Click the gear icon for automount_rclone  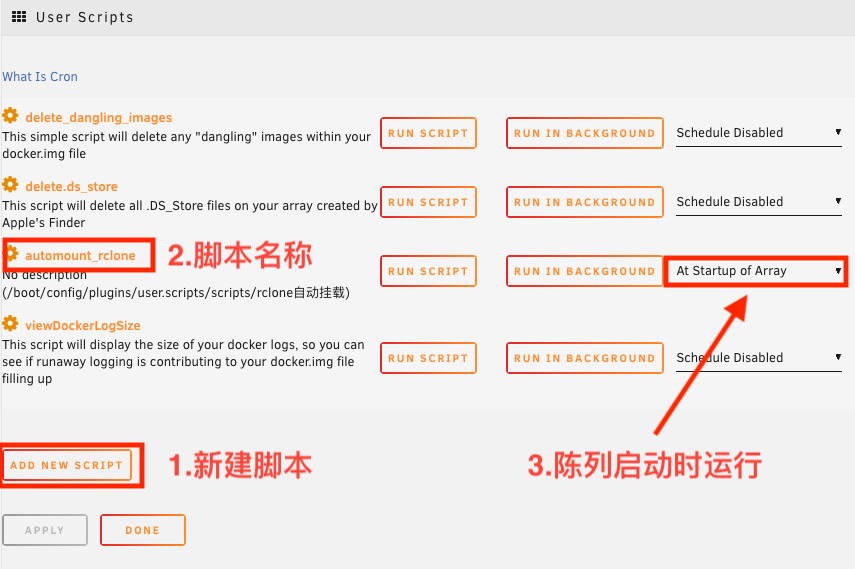(x=10, y=254)
